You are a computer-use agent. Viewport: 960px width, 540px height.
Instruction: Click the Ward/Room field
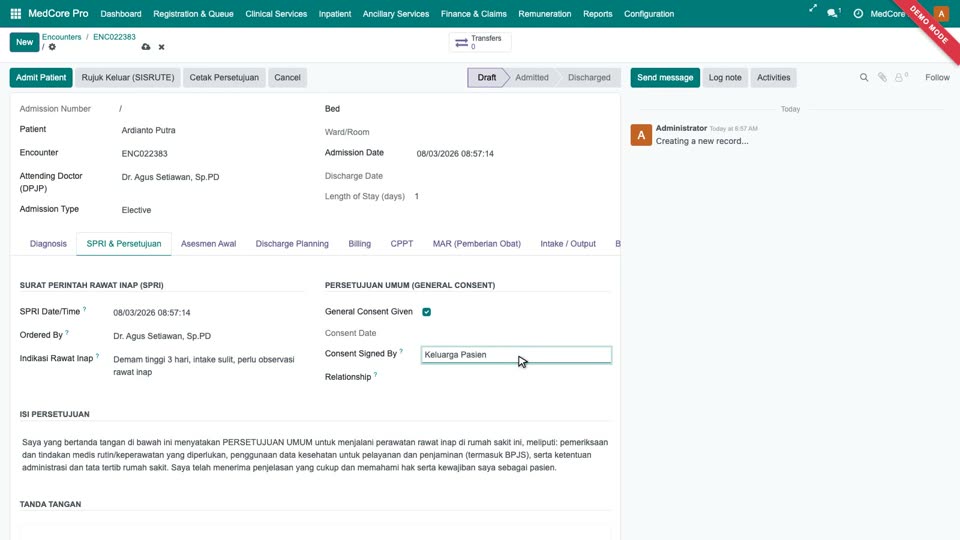click(x=513, y=132)
